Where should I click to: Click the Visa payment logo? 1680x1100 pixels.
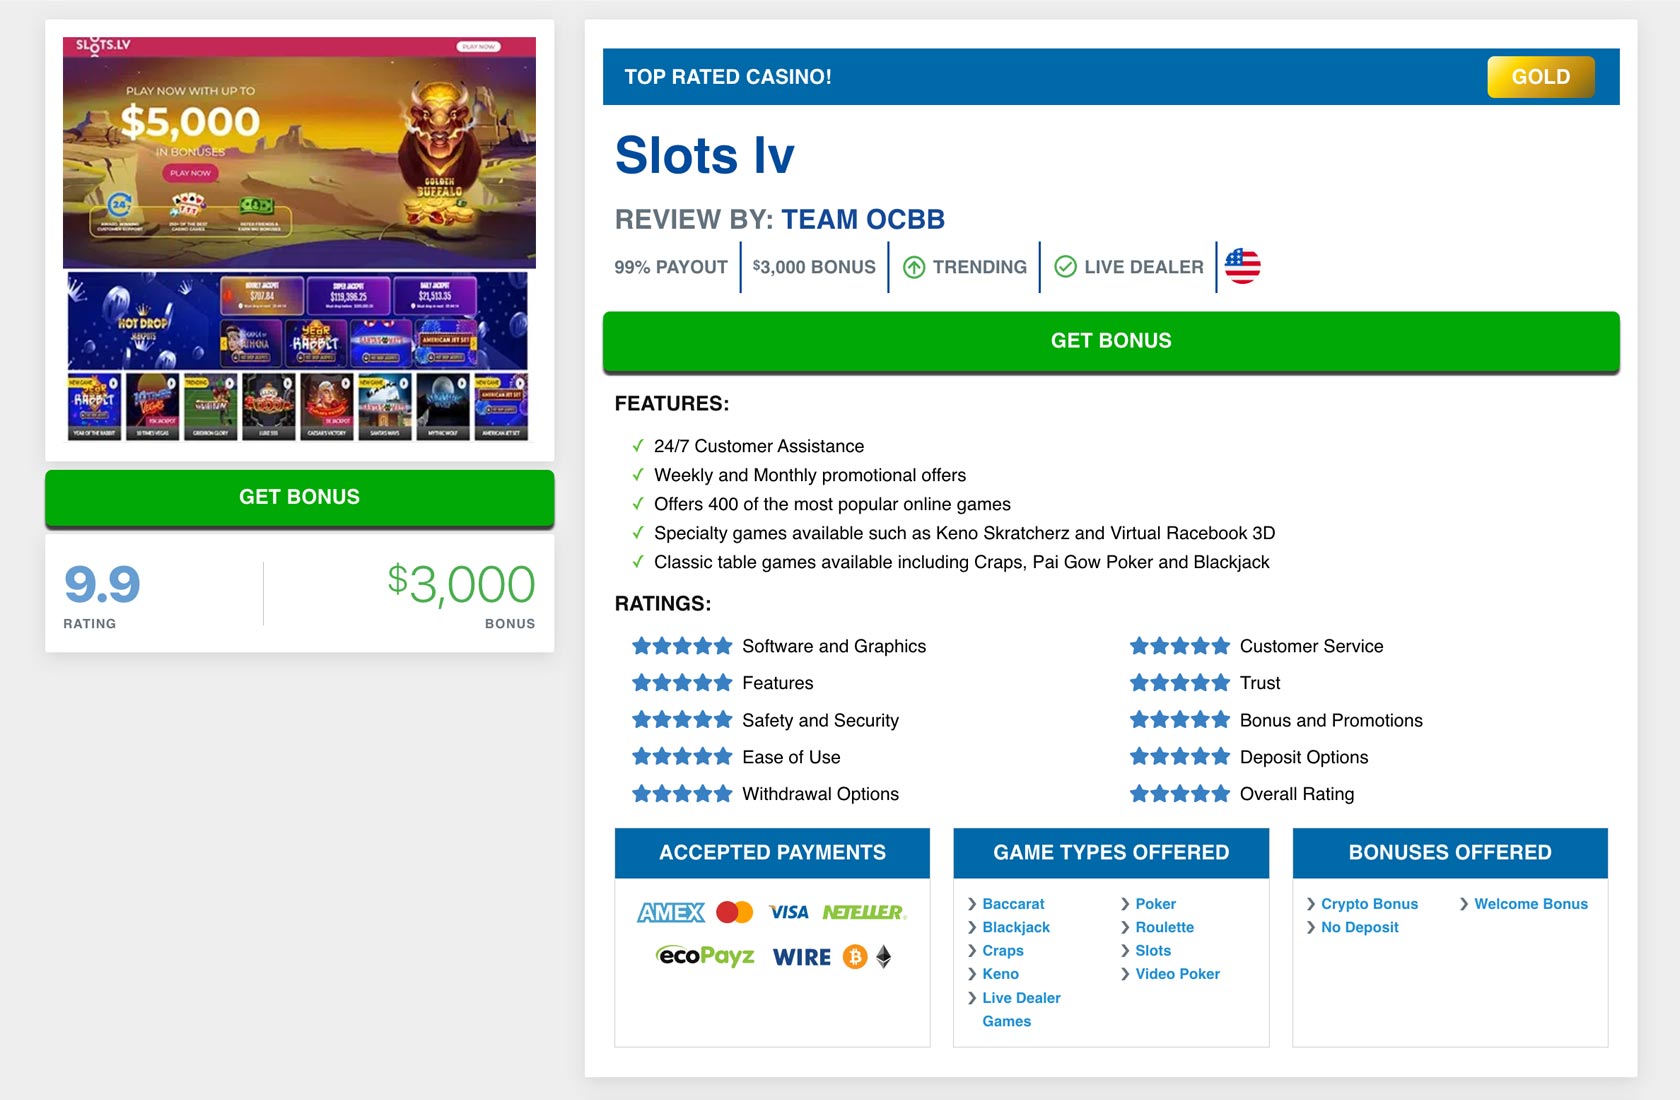click(x=789, y=912)
